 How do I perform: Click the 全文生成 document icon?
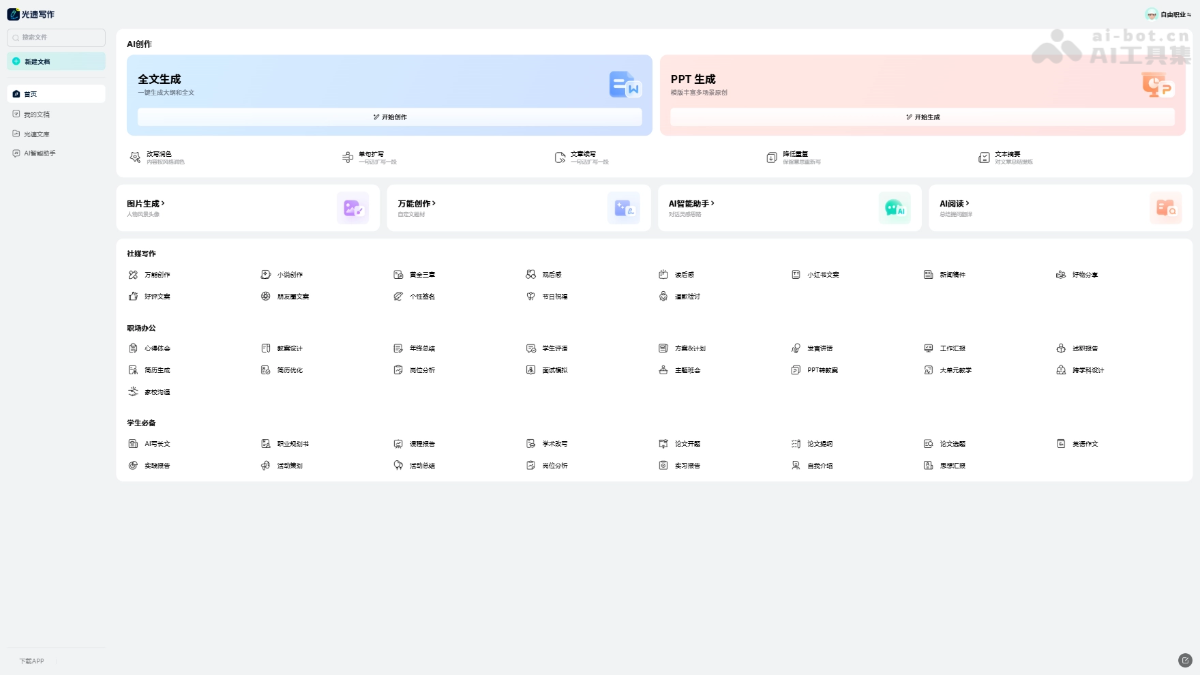(x=625, y=84)
